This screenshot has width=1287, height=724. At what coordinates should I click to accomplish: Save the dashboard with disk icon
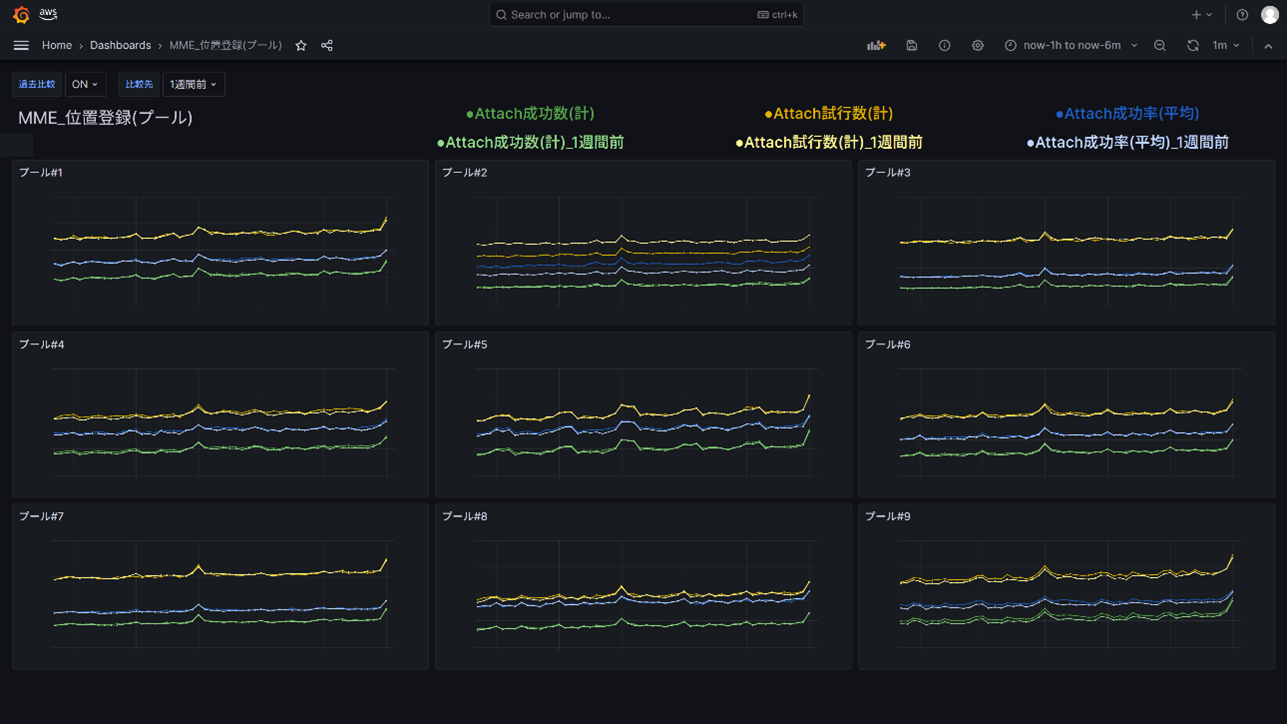coord(912,46)
